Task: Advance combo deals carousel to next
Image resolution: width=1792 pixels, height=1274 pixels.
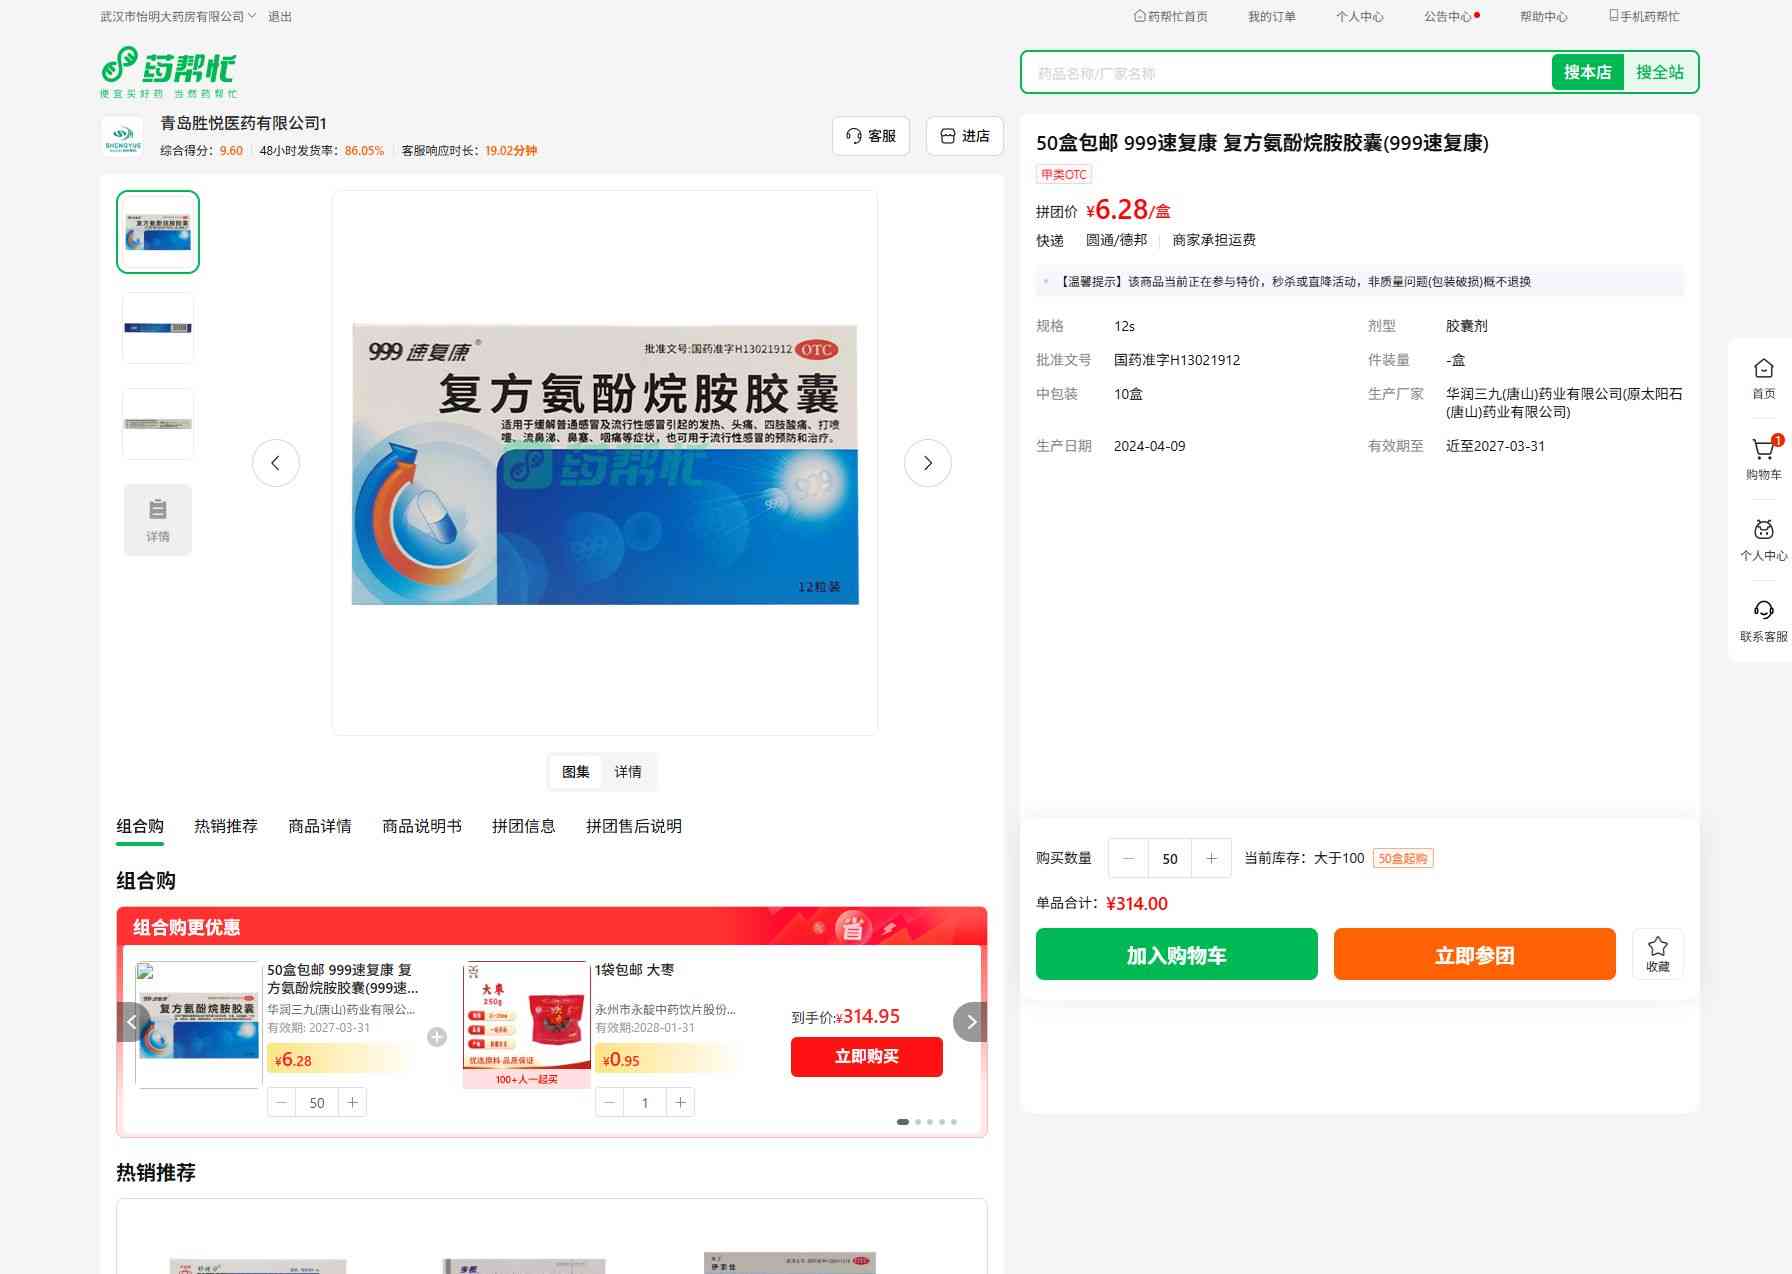Action: 970,1022
